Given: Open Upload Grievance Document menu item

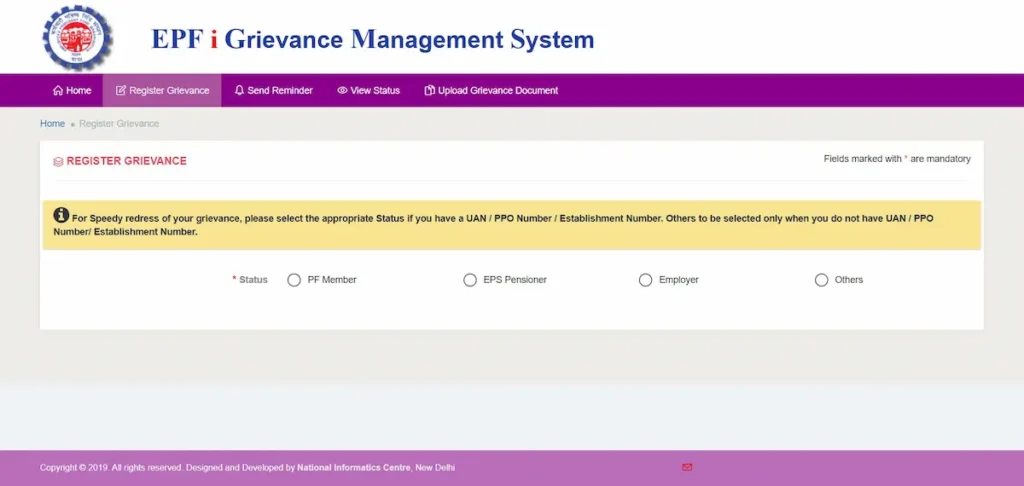Looking at the screenshot, I should (x=491, y=90).
